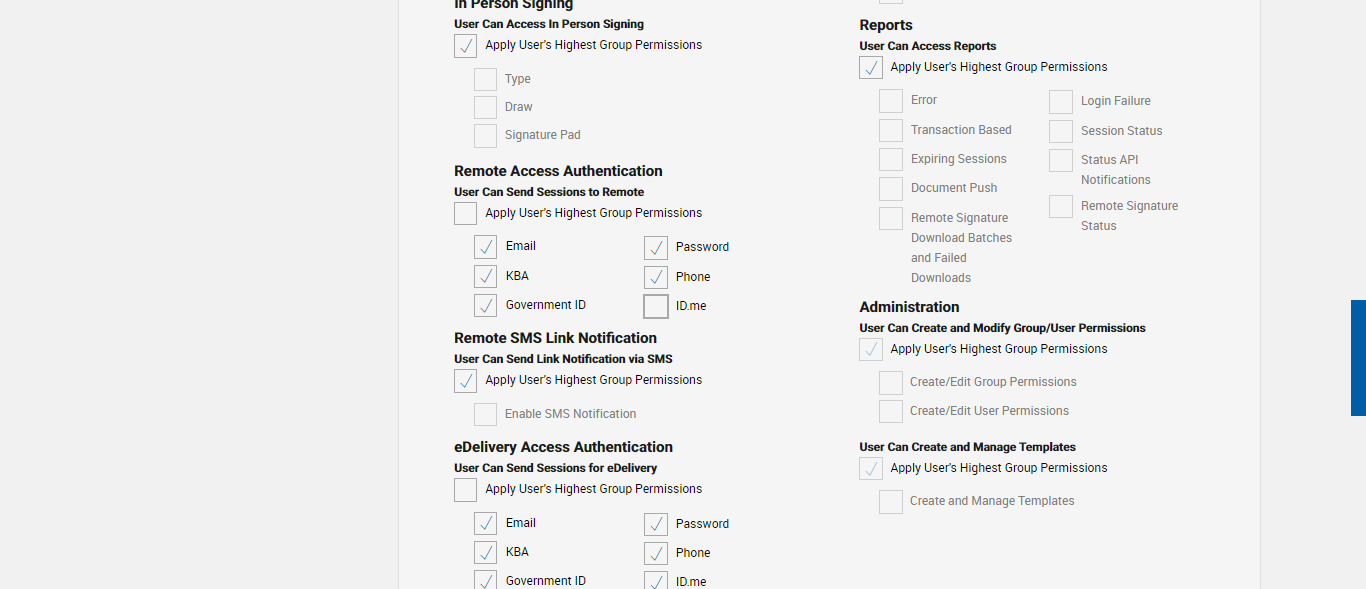Tick the Signature Pad checkbox
Image resolution: width=1366 pixels, height=589 pixels.
485,136
